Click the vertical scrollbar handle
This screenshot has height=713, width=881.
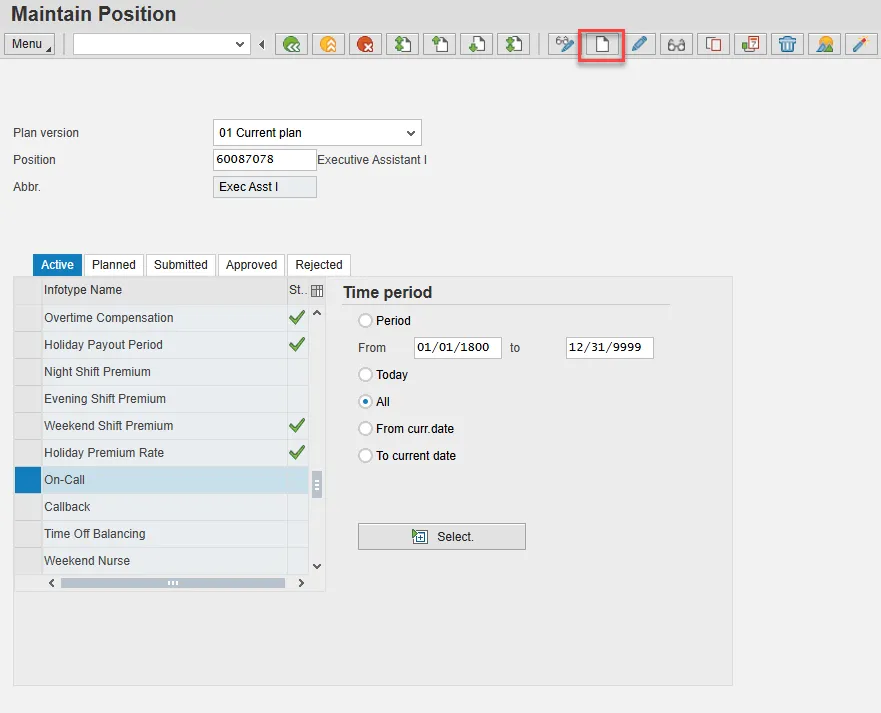[317, 484]
